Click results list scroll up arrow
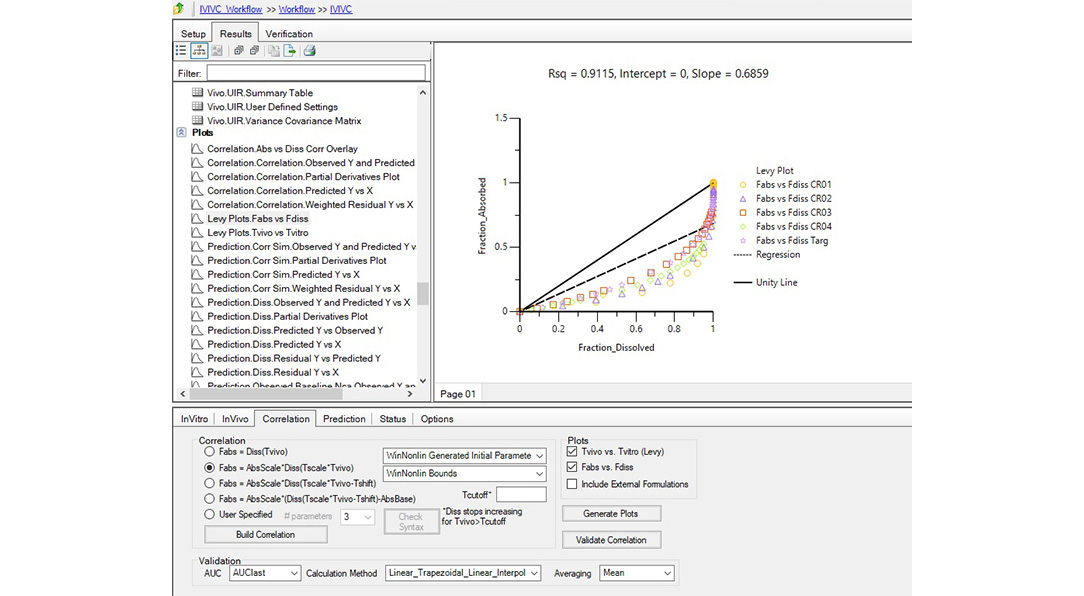This screenshot has height=596, width=1084. pos(422,93)
